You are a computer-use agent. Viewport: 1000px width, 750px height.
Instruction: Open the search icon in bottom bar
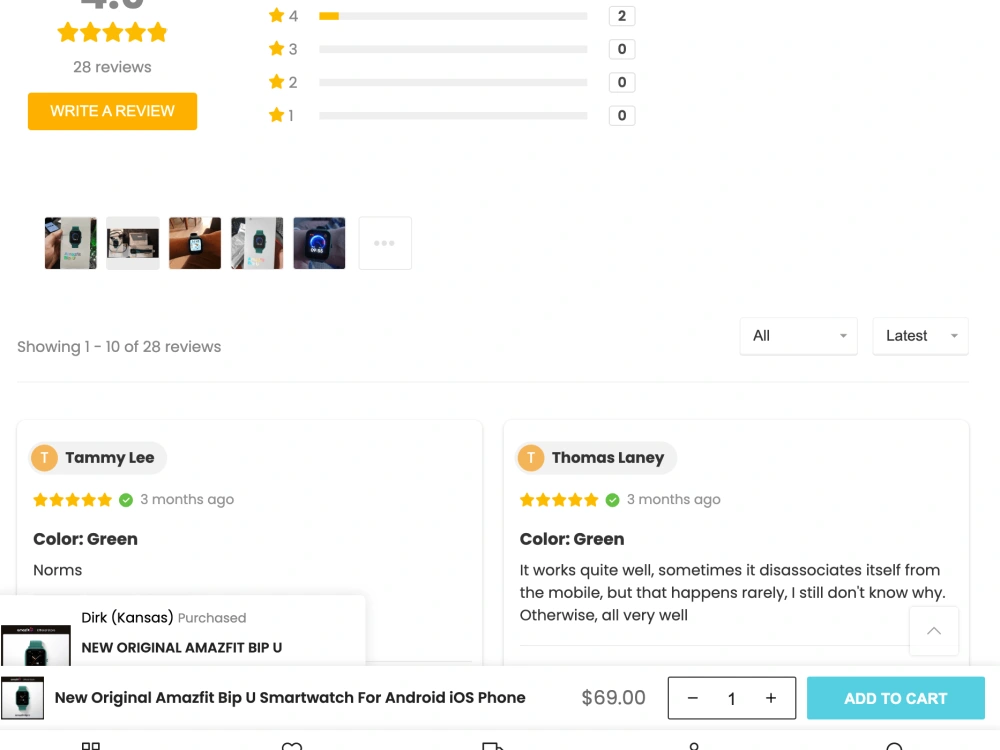pos(894,745)
